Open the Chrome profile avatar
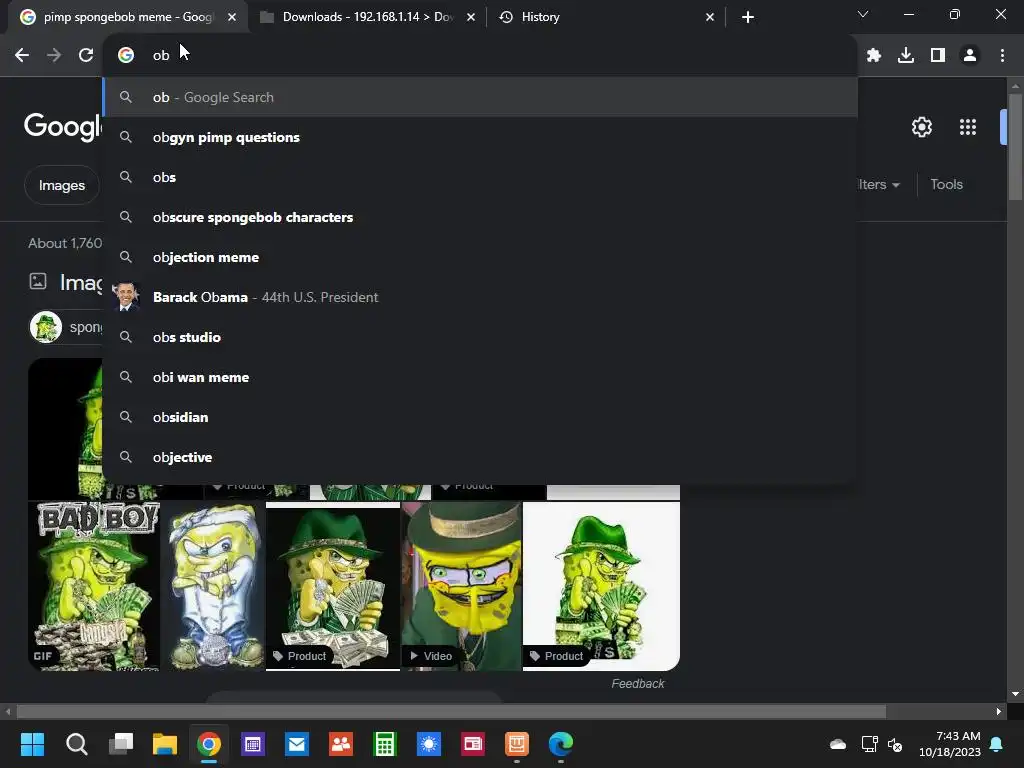This screenshot has width=1024, height=768. (970, 56)
